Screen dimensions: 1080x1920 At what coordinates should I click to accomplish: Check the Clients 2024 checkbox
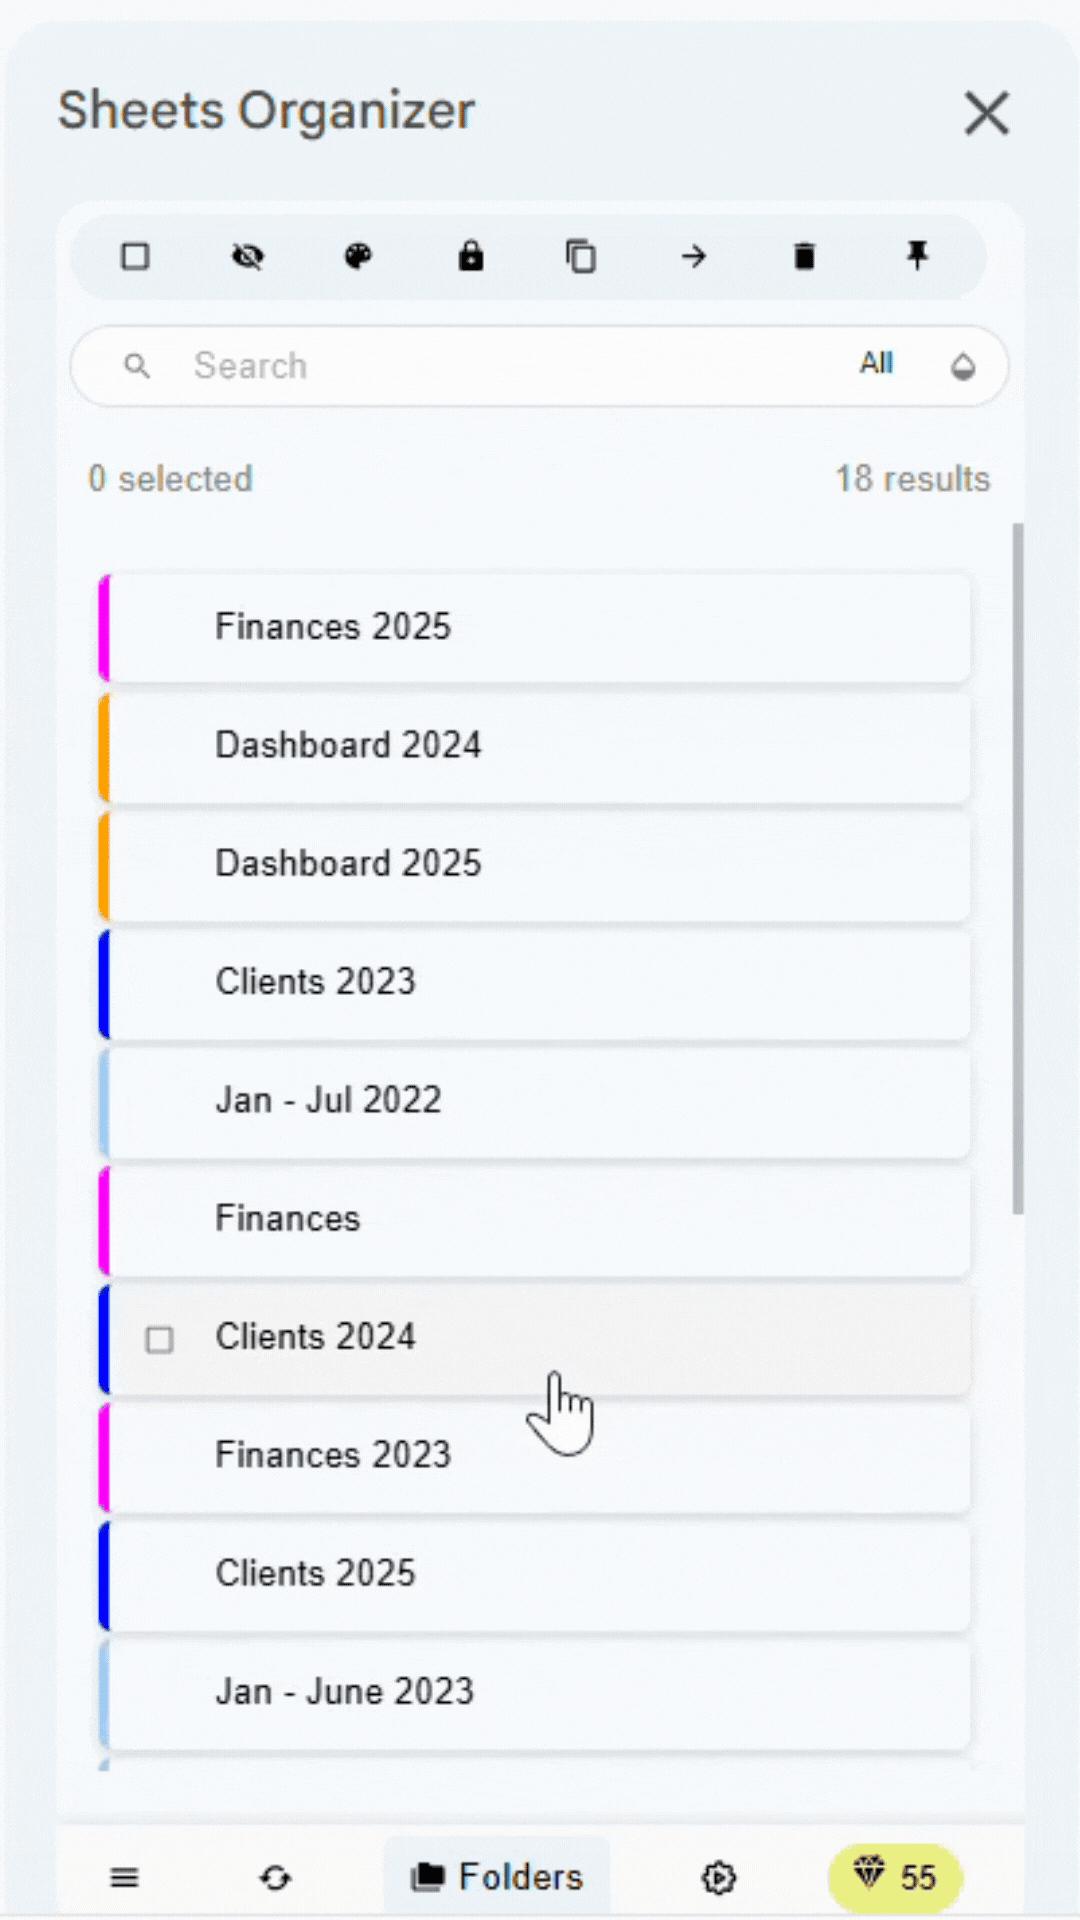tap(159, 1339)
